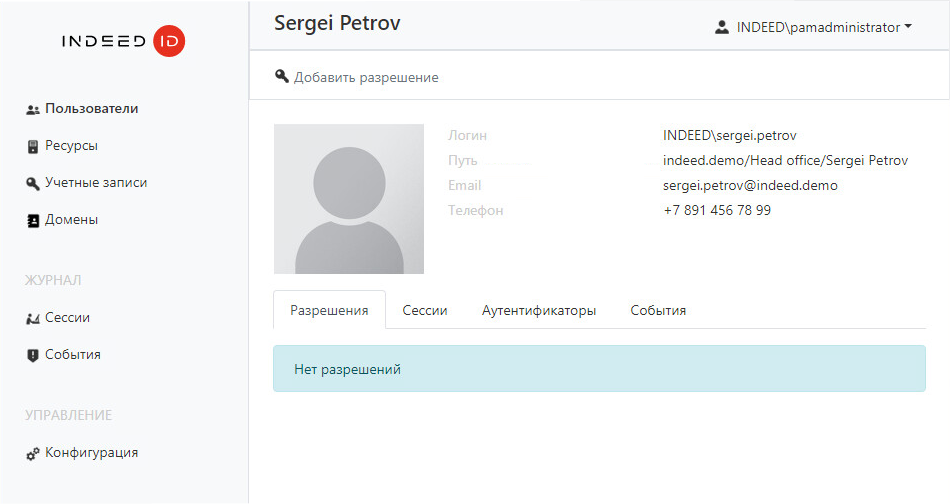Switch to the Разрешения tab
The width and height of the screenshot is (950, 504).
[x=329, y=311]
